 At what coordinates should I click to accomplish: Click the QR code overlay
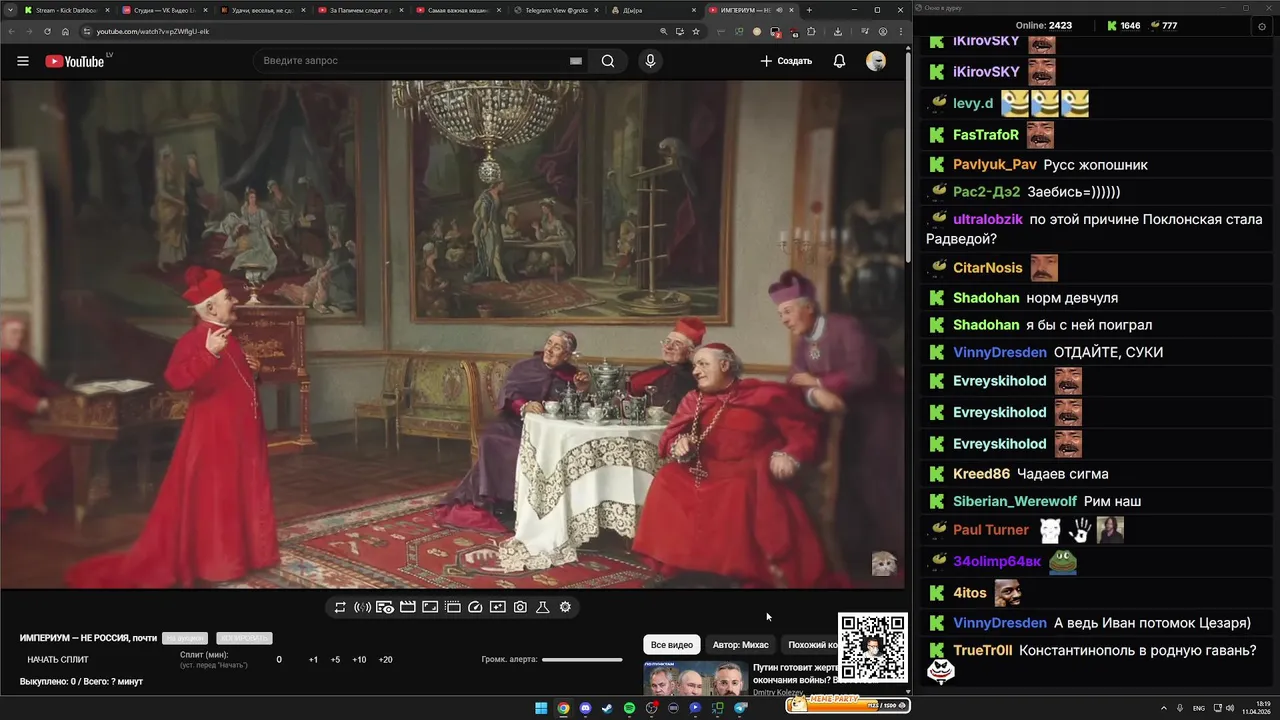[x=872, y=647]
